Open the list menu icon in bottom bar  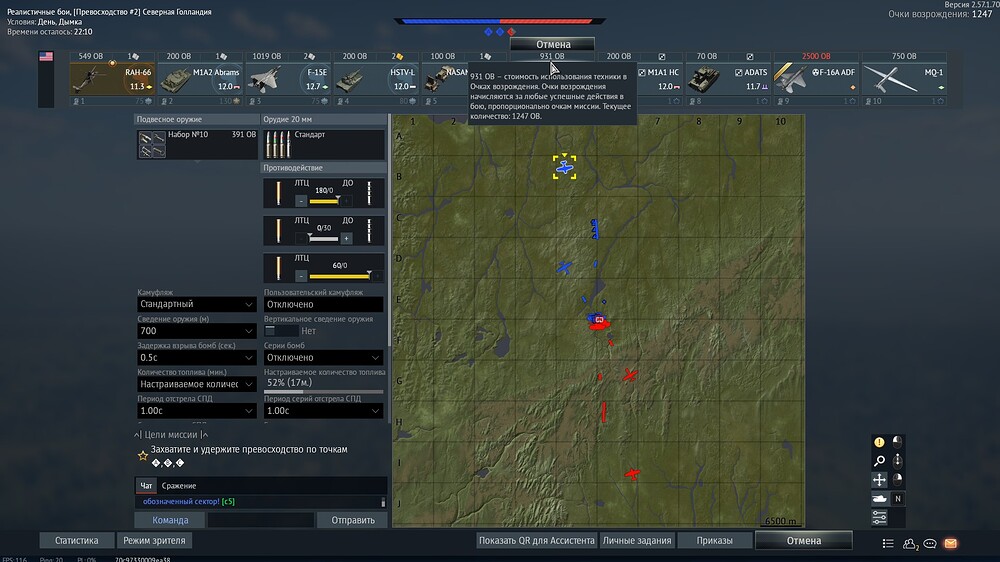pyautogui.click(x=888, y=543)
